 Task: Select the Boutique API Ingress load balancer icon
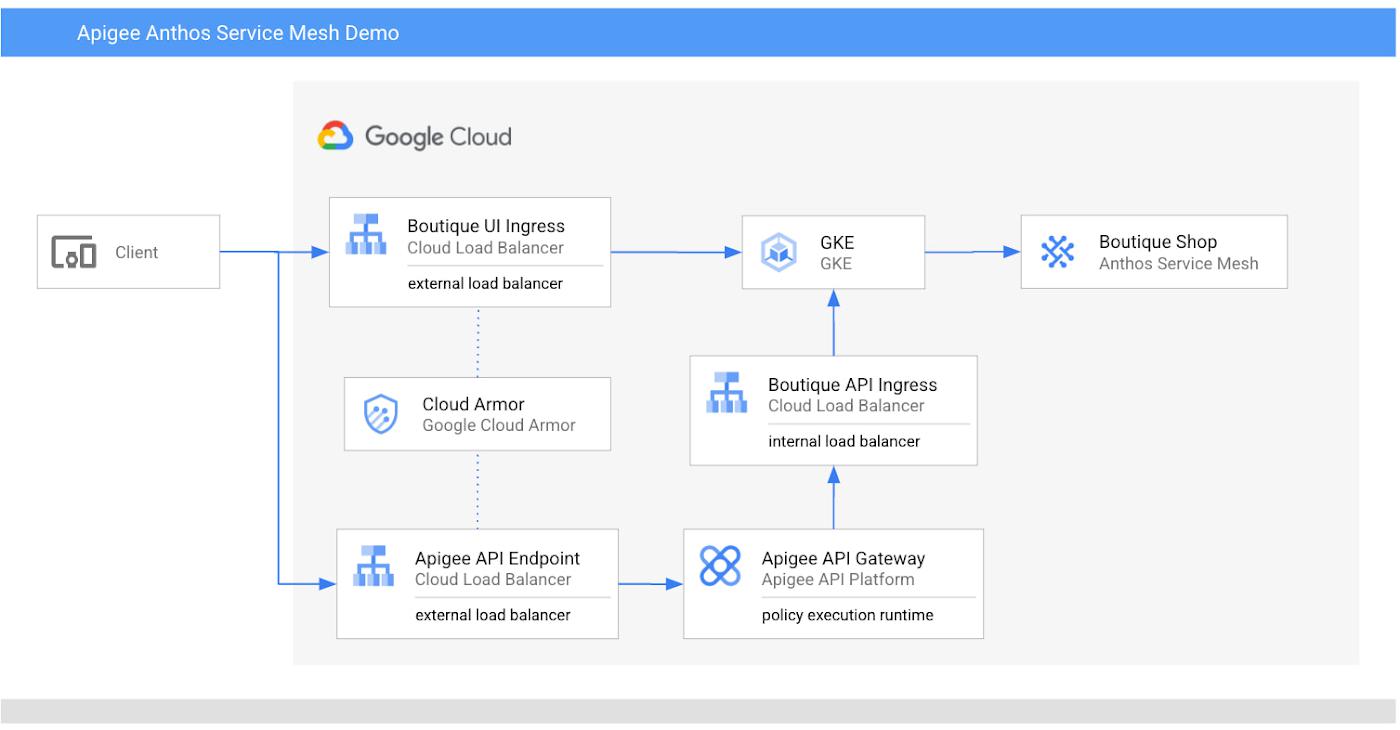(726, 392)
